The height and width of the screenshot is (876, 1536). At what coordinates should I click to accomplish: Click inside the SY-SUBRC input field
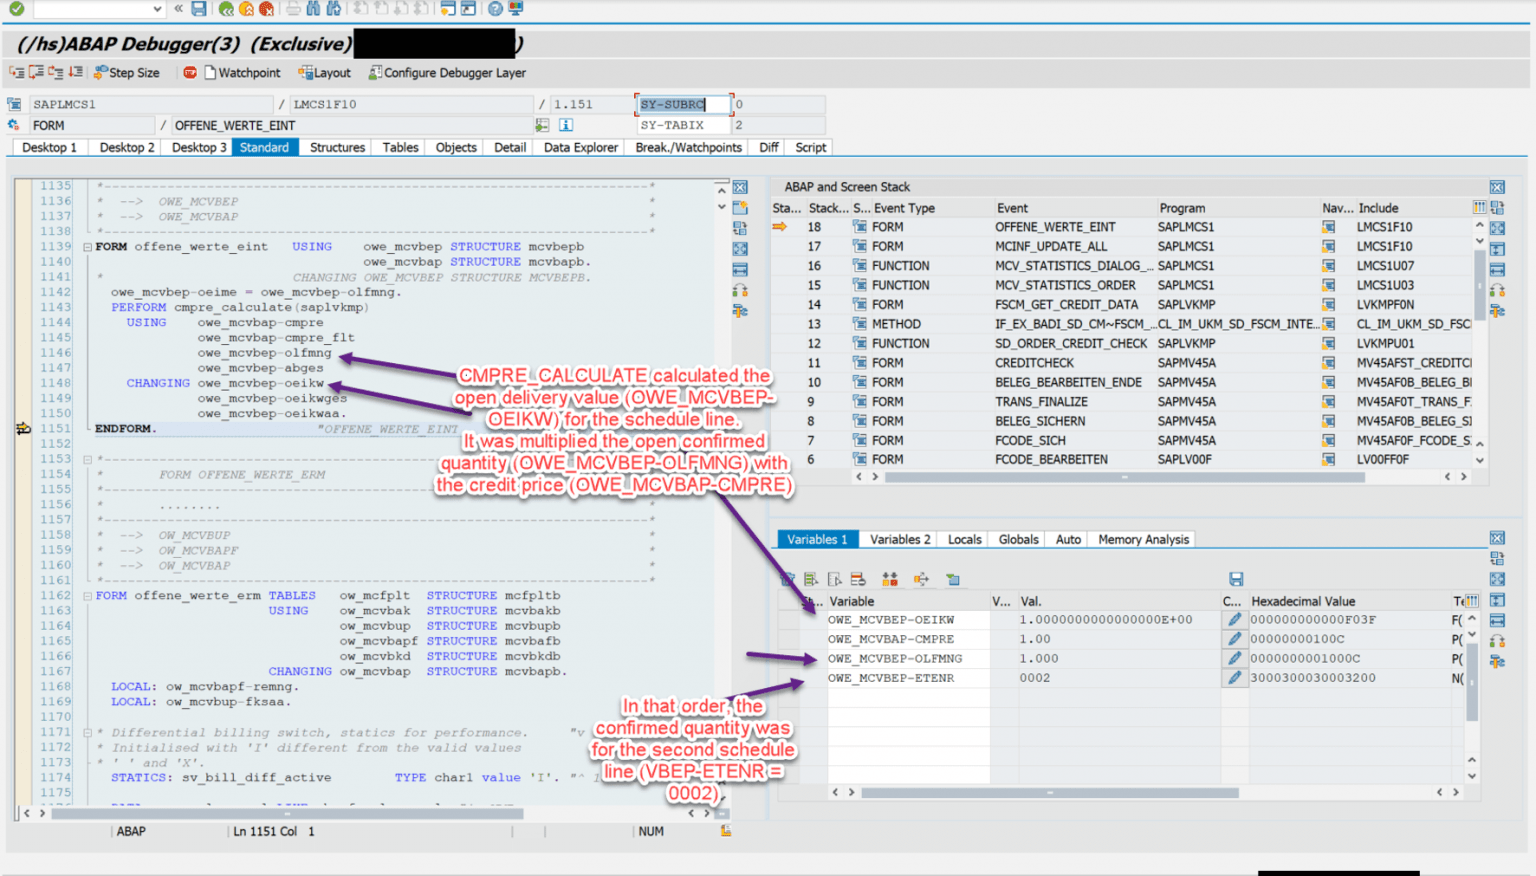pyautogui.click(x=682, y=104)
